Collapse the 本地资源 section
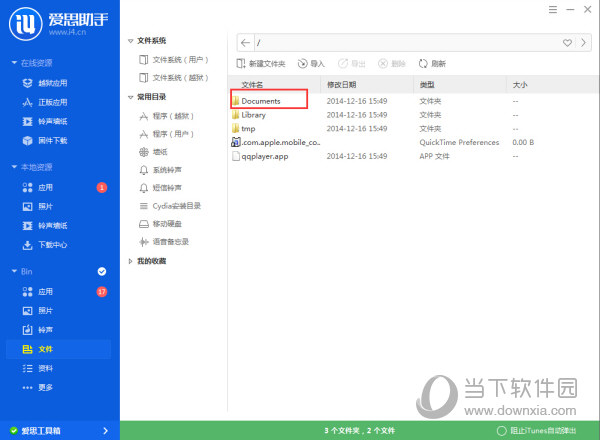The image size is (601, 440). click(14, 167)
